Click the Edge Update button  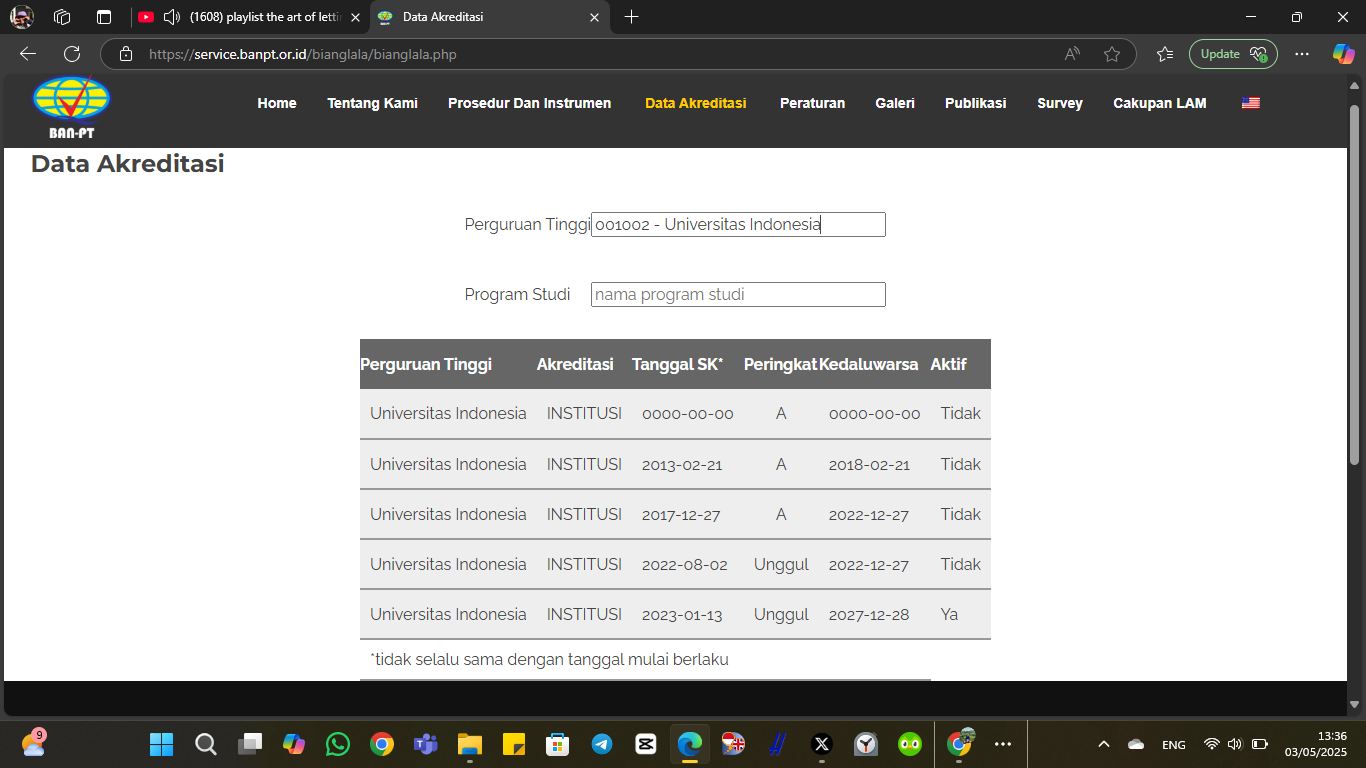1233,54
